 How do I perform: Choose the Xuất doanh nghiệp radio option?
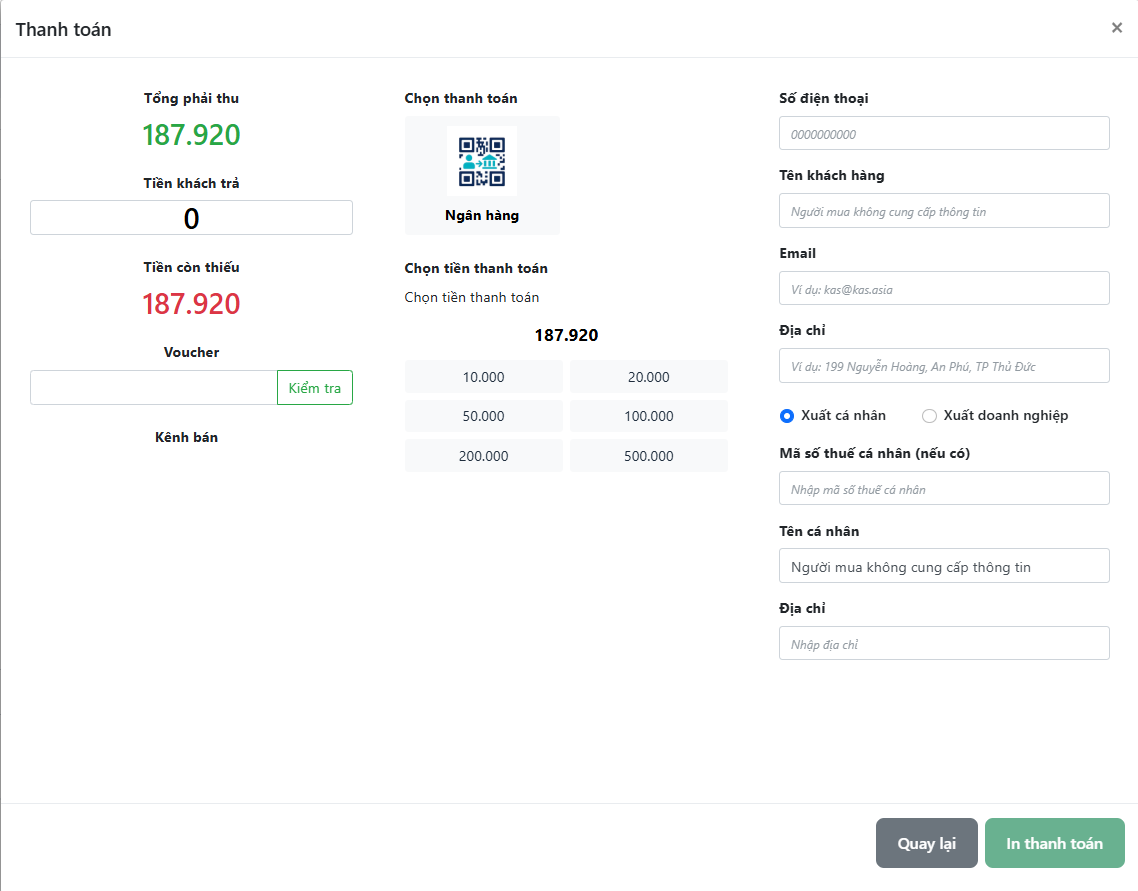coord(929,416)
